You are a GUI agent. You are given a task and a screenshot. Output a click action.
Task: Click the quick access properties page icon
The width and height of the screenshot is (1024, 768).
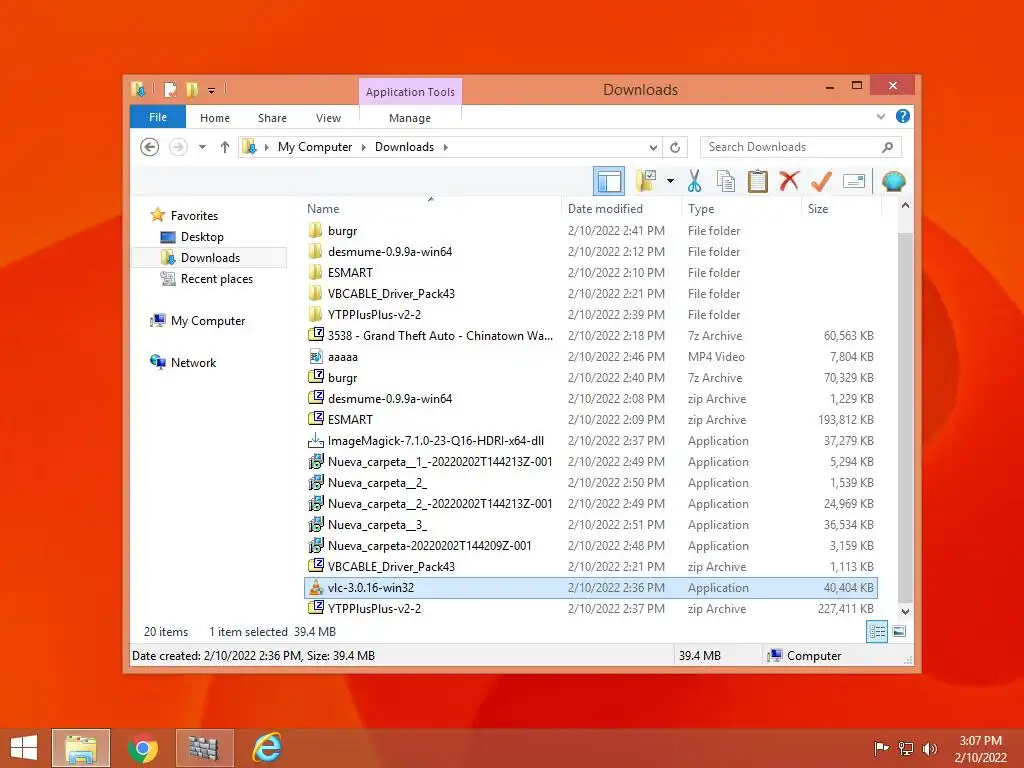170,89
